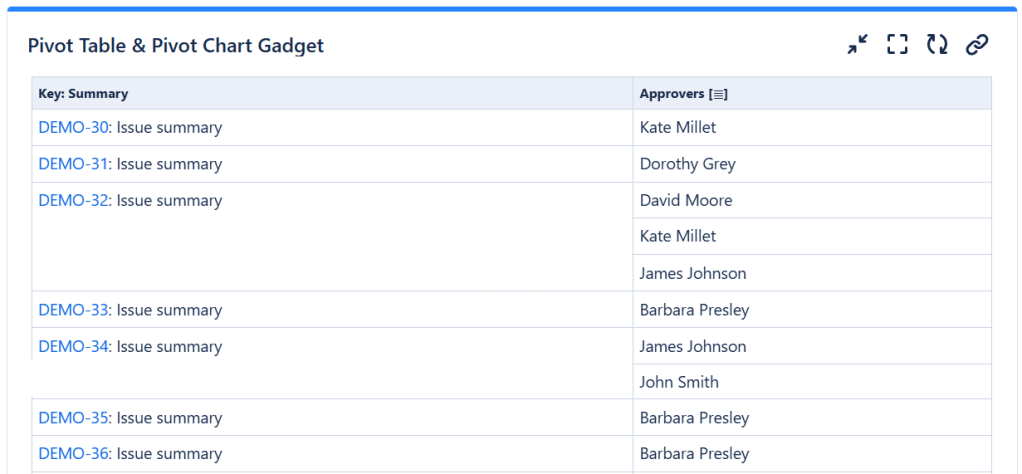Go to issue DEMO-32
The height and width of the screenshot is (474, 1022).
click(73, 200)
